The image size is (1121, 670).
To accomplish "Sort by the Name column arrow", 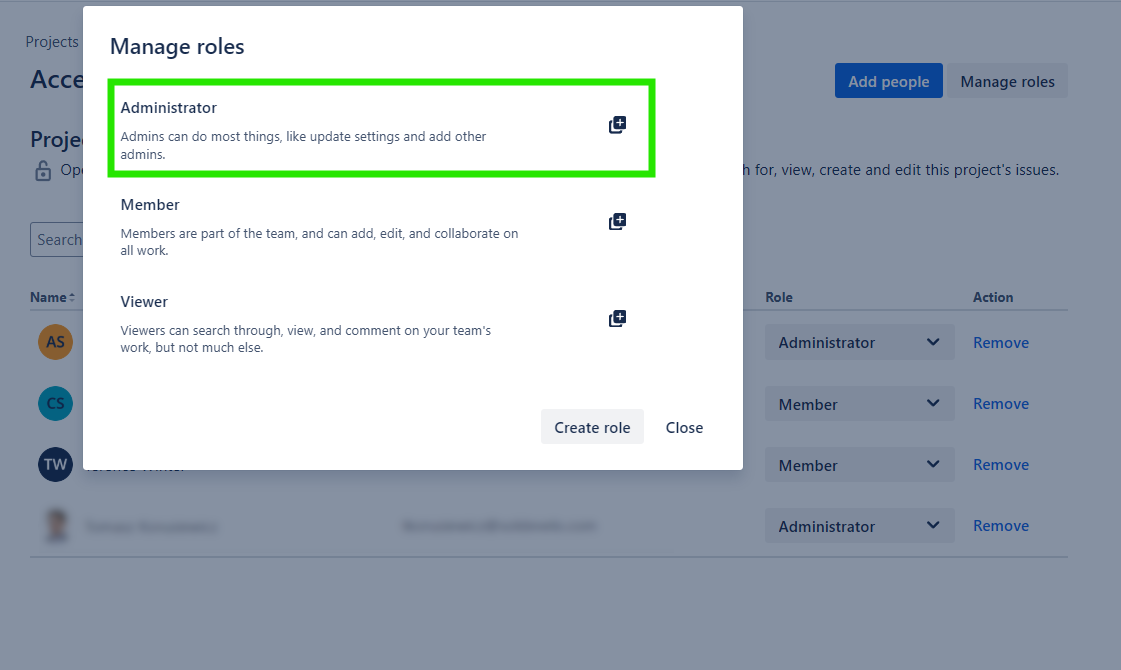I will [71, 297].
